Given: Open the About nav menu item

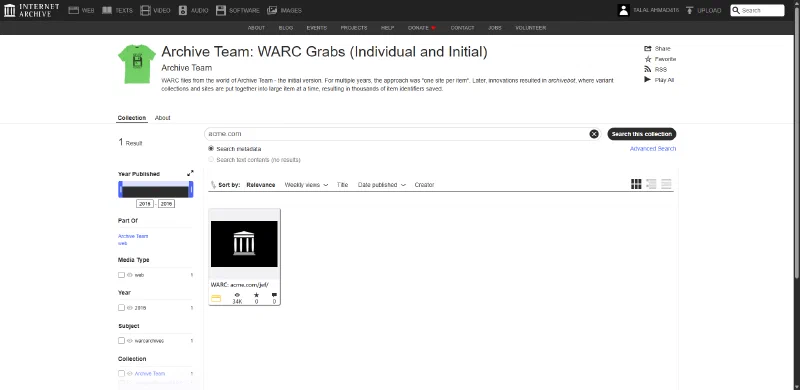Looking at the screenshot, I should click(x=256, y=28).
